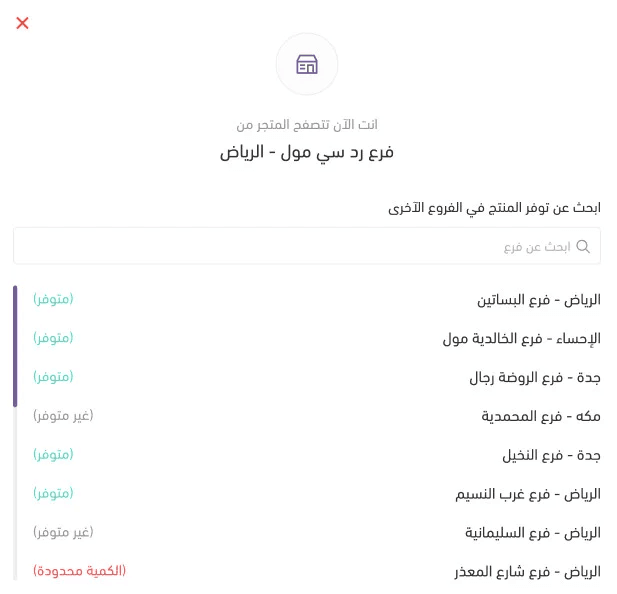The image size is (617, 594).
Task: Click the scrollbar track below the thumb
Action: [x=15, y=490]
